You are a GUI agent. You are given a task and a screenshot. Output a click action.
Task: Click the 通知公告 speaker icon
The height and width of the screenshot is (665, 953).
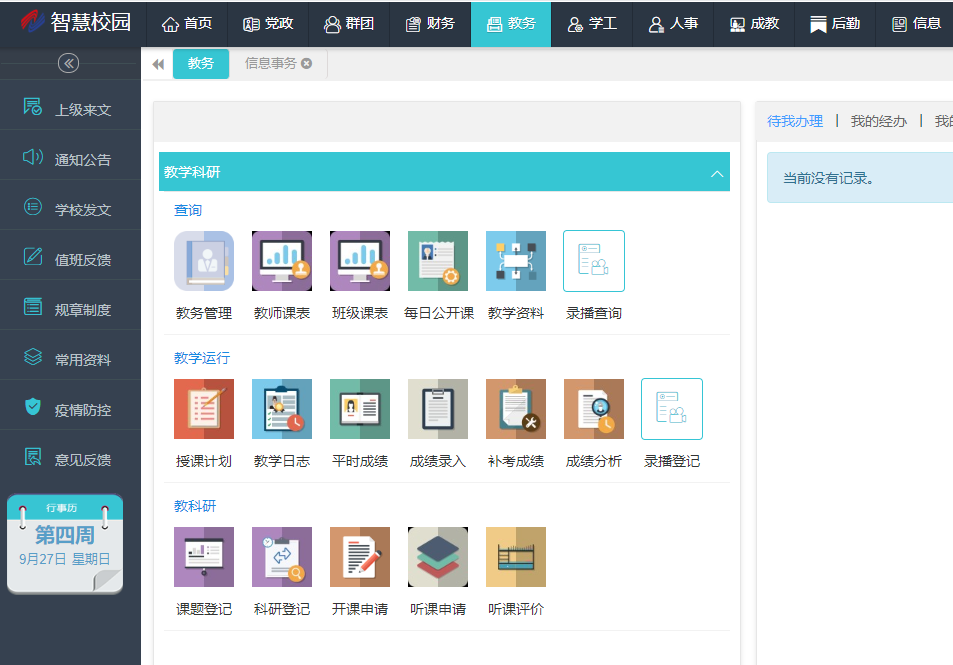tap(33, 157)
